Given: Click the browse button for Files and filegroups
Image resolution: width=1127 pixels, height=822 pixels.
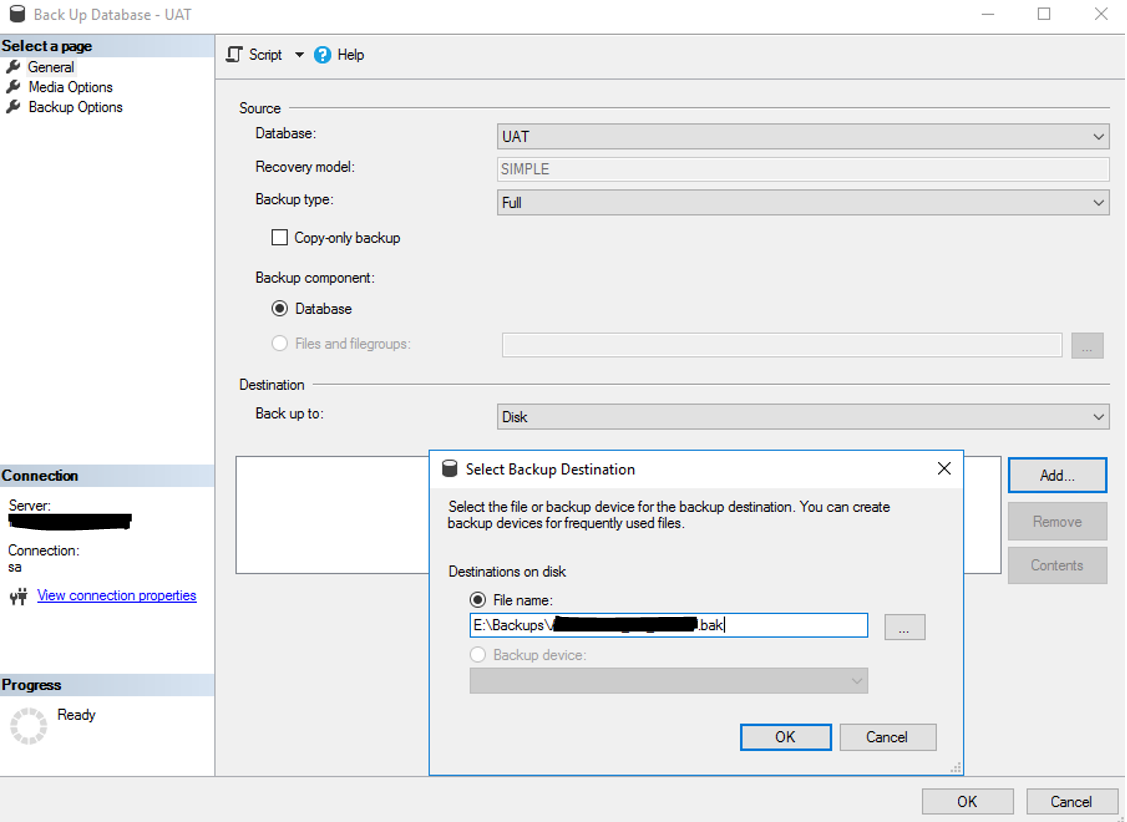Looking at the screenshot, I should coord(1087,346).
